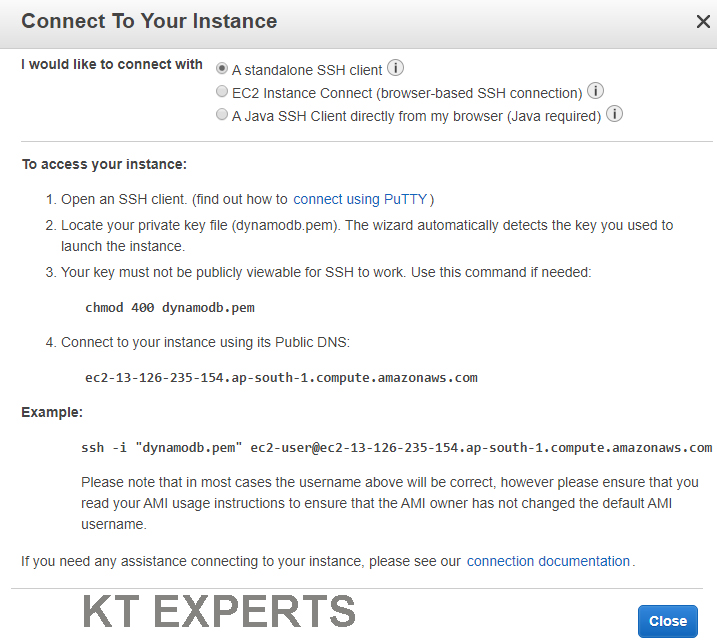
Task: Follow the connection documentation link
Action: tap(548, 561)
